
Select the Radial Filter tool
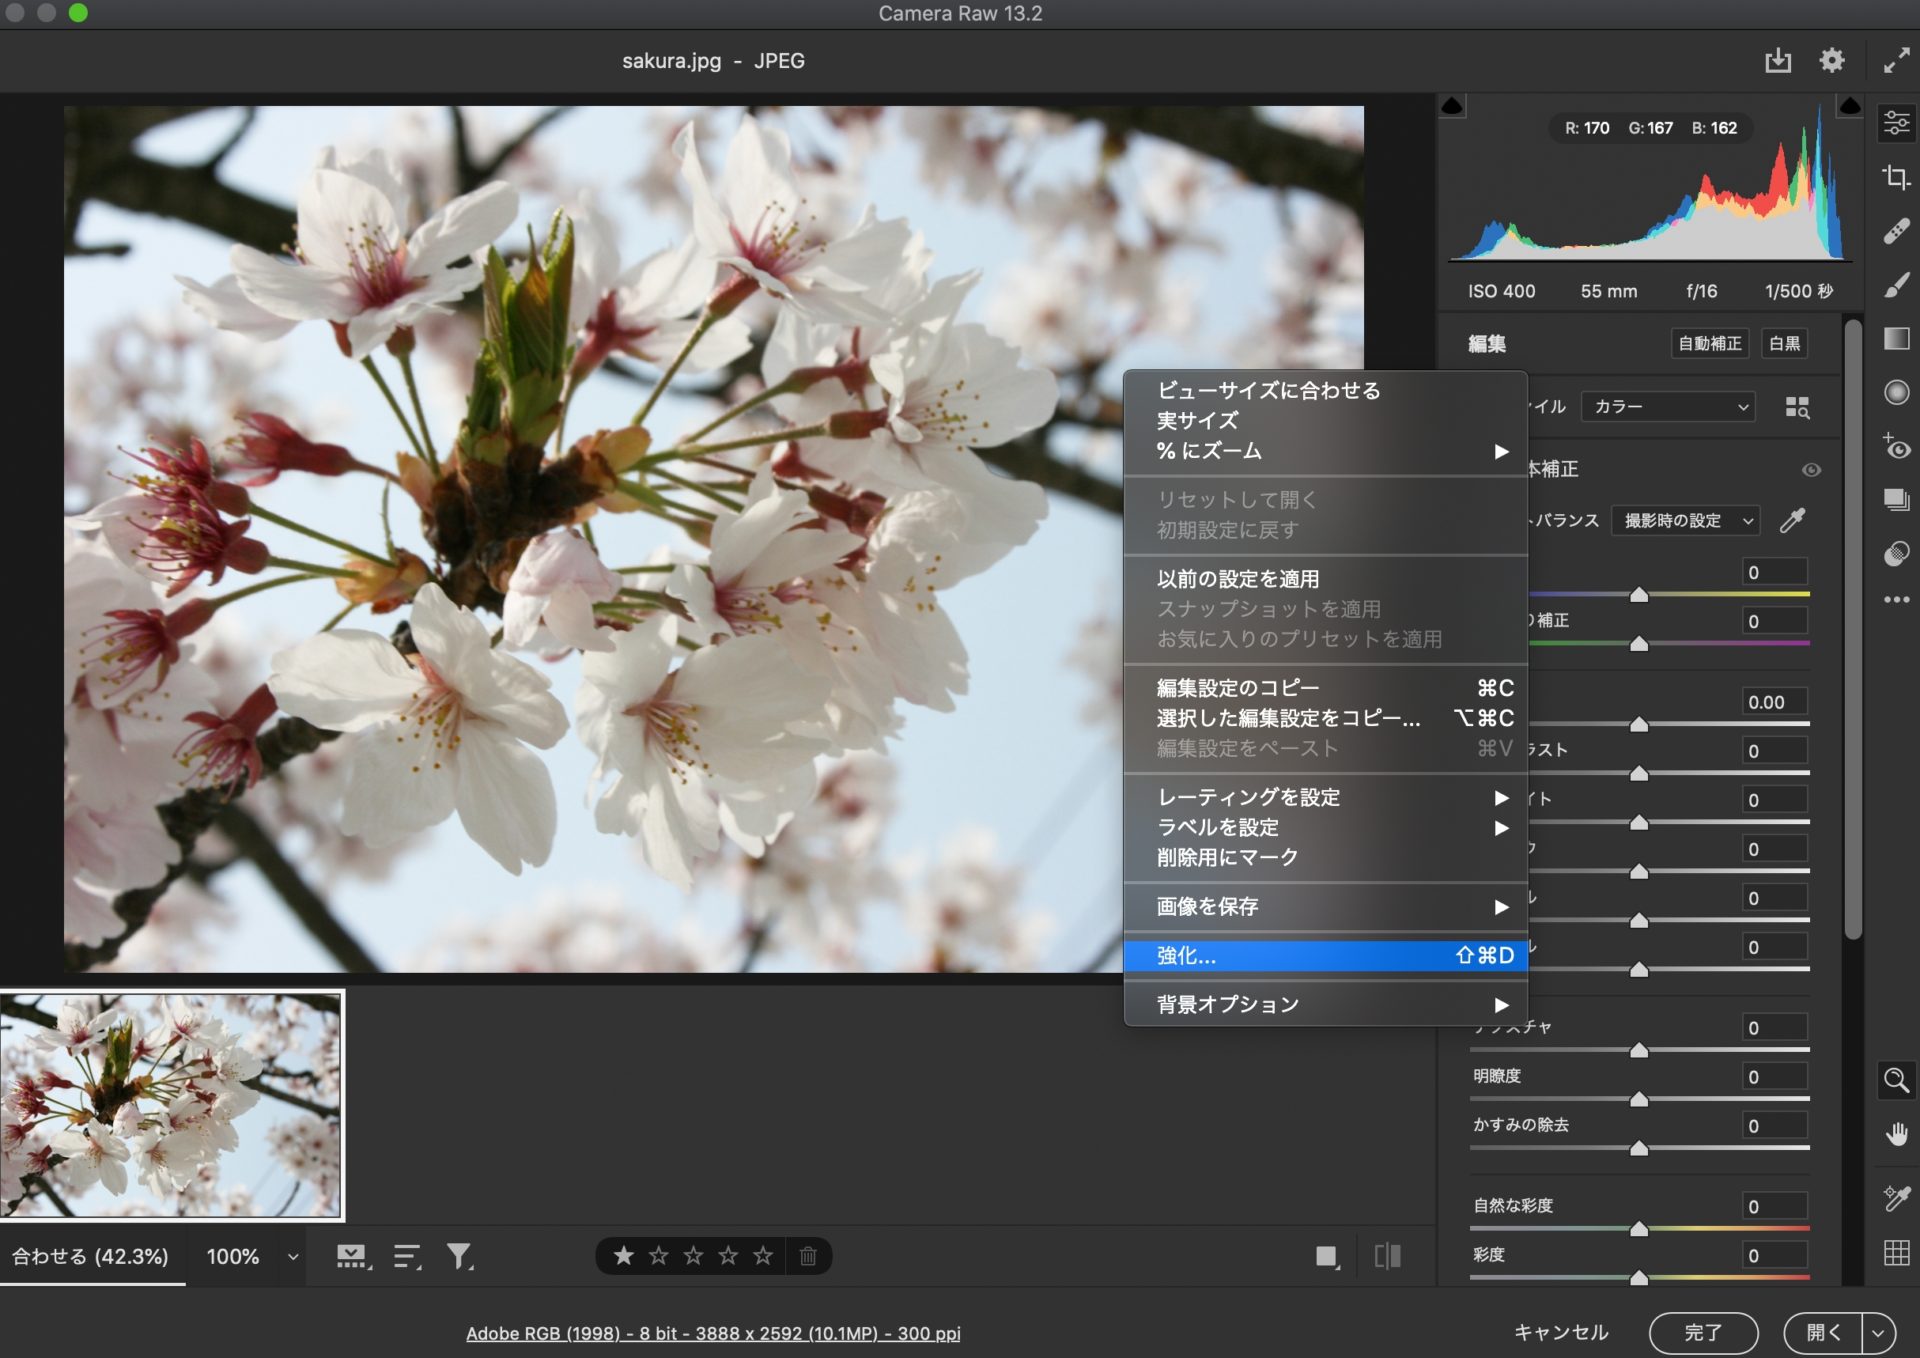(x=1896, y=392)
